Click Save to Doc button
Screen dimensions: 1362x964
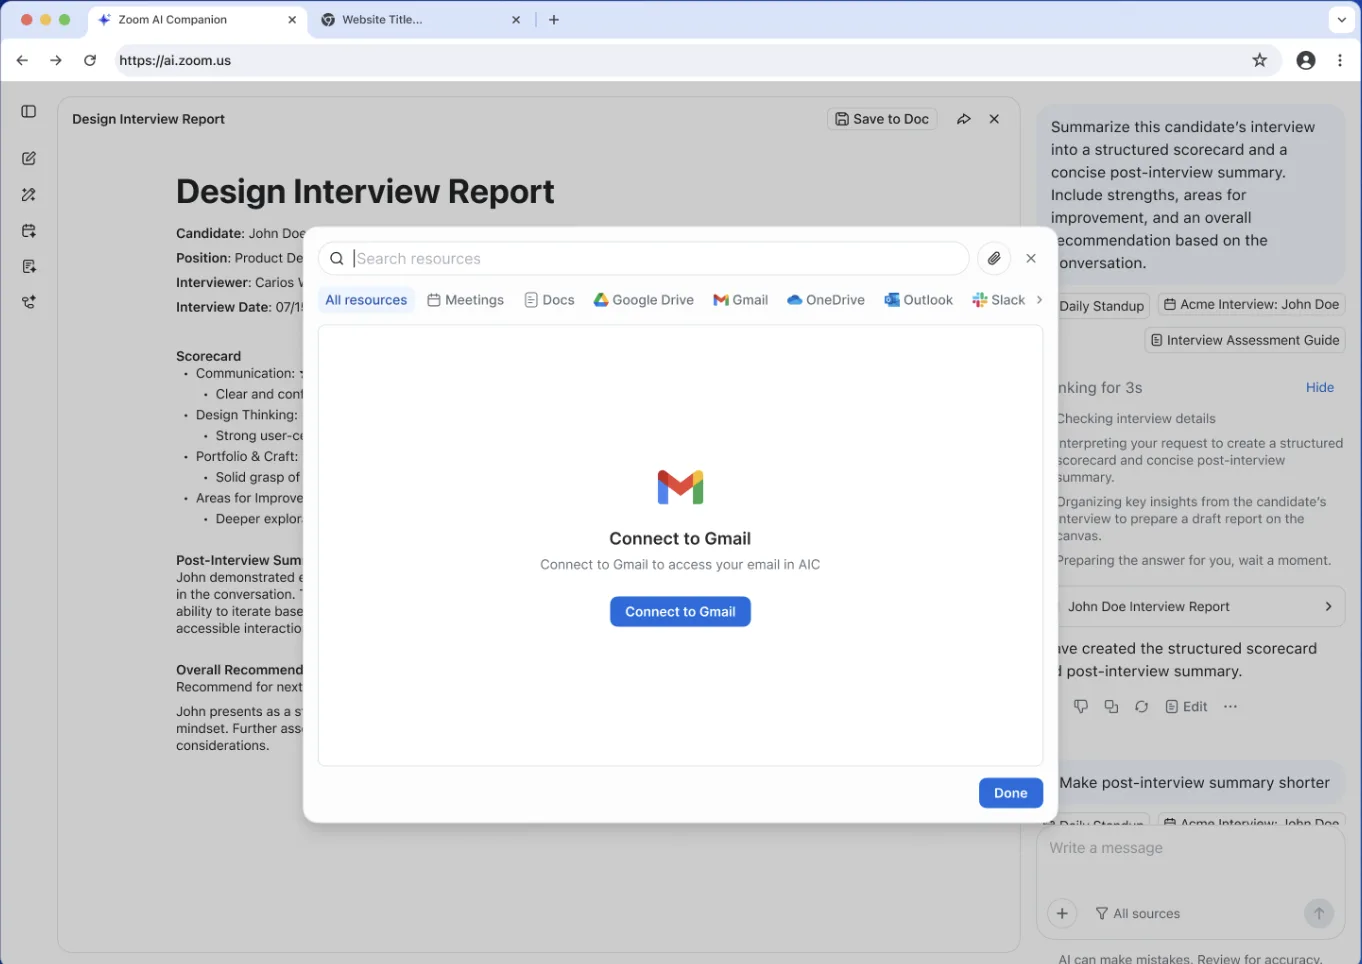(x=882, y=119)
